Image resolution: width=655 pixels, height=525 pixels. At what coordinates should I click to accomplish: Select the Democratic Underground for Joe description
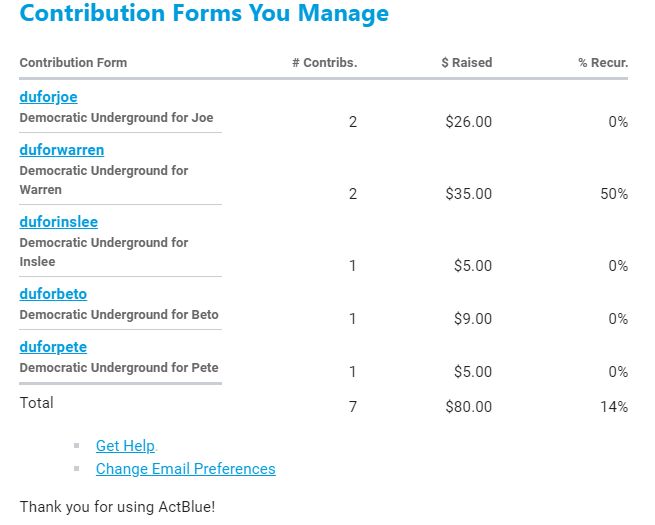point(116,118)
